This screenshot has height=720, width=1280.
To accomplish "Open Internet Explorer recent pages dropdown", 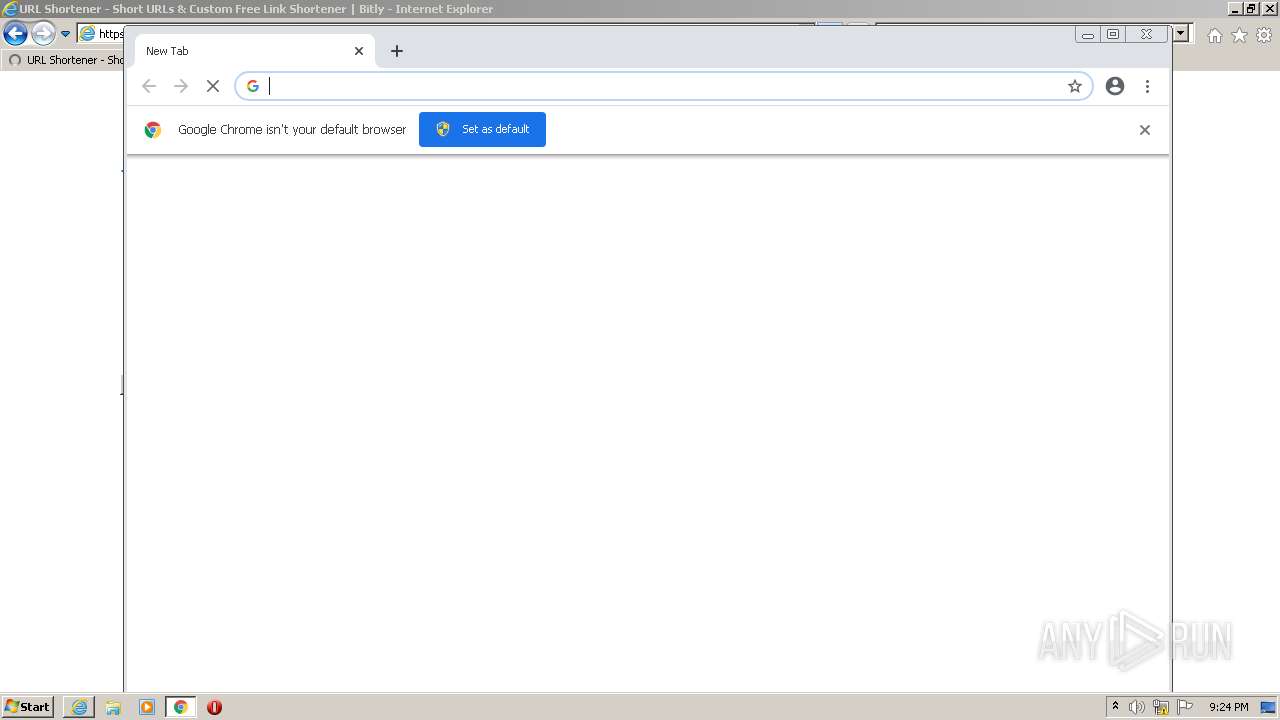I will (x=65, y=33).
